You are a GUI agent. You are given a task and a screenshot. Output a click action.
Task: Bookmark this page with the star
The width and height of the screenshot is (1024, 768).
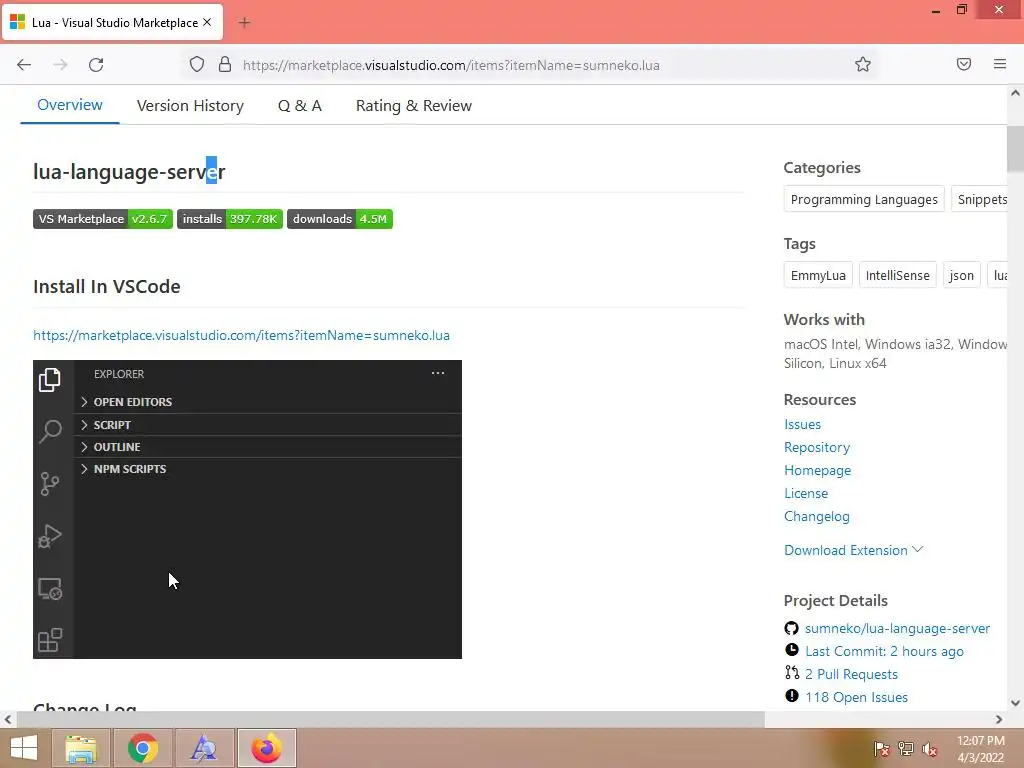tap(863, 64)
